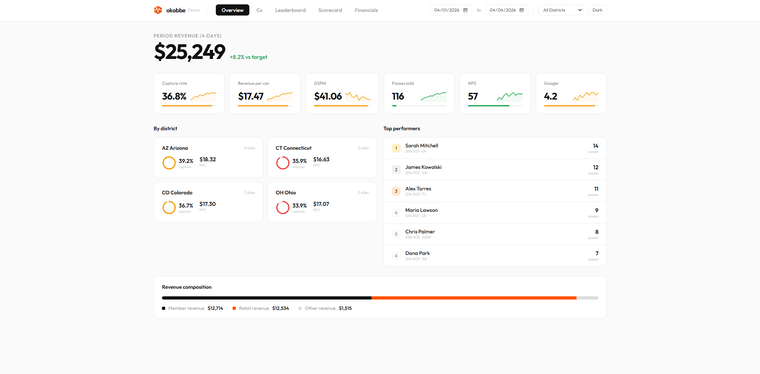This screenshot has width=760, height=374.
Task: Click the $12,534 retail revenue amount
Action: [x=280, y=308]
